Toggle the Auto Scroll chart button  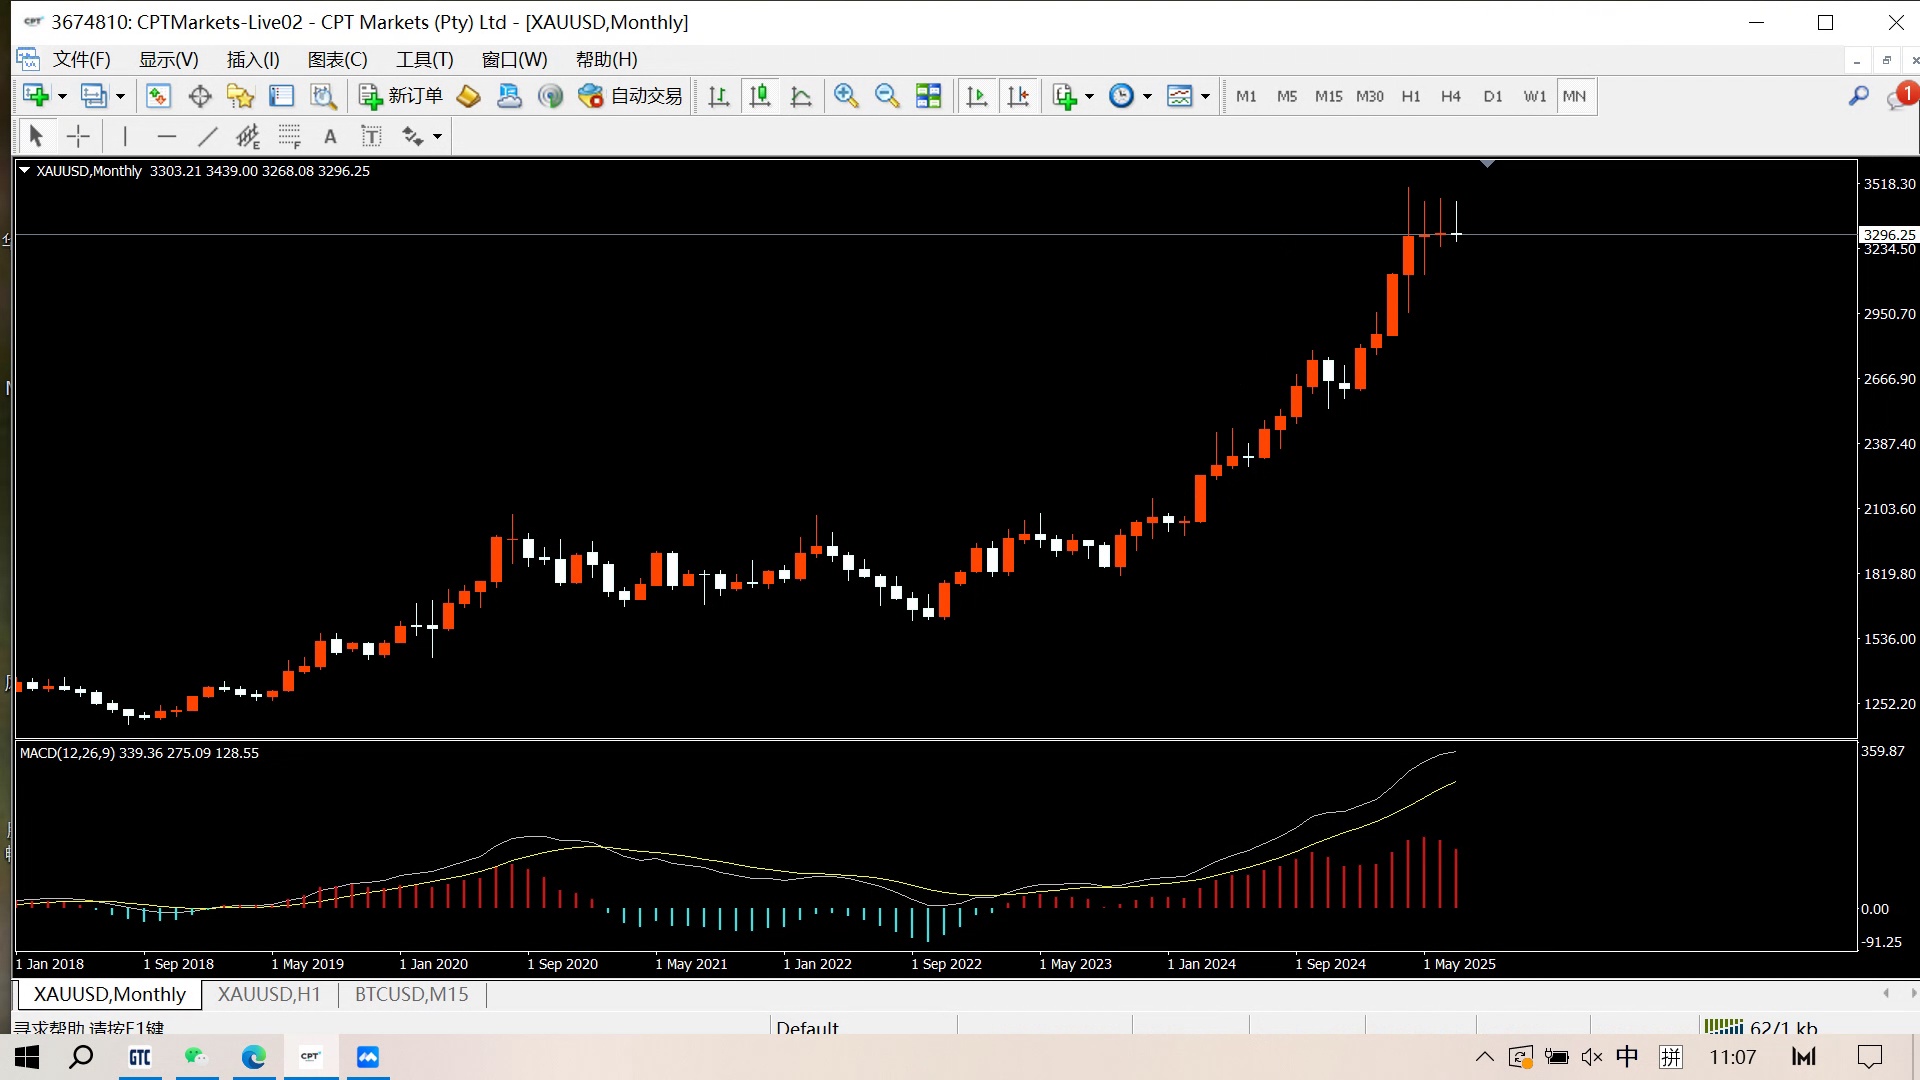pyautogui.click(x=977, y=96)
